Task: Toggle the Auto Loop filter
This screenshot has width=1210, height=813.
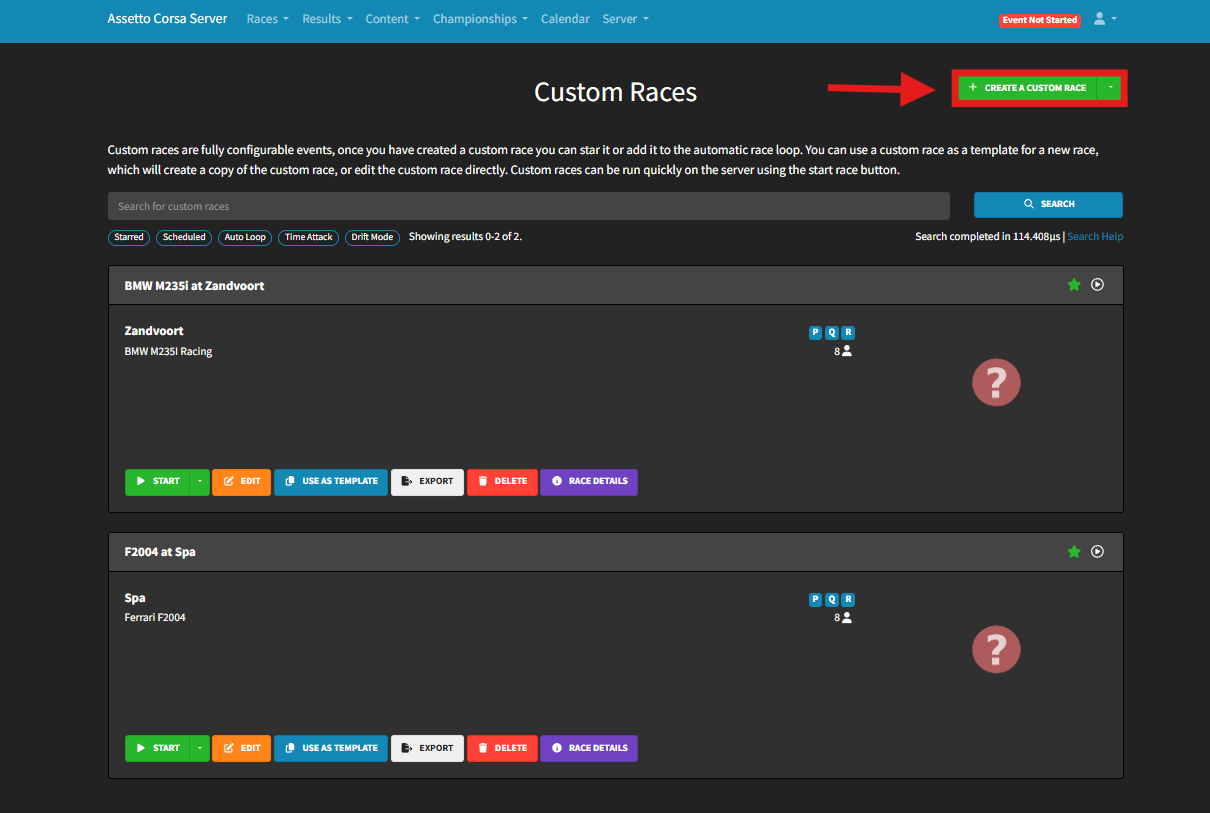Action: coord(245,237)
